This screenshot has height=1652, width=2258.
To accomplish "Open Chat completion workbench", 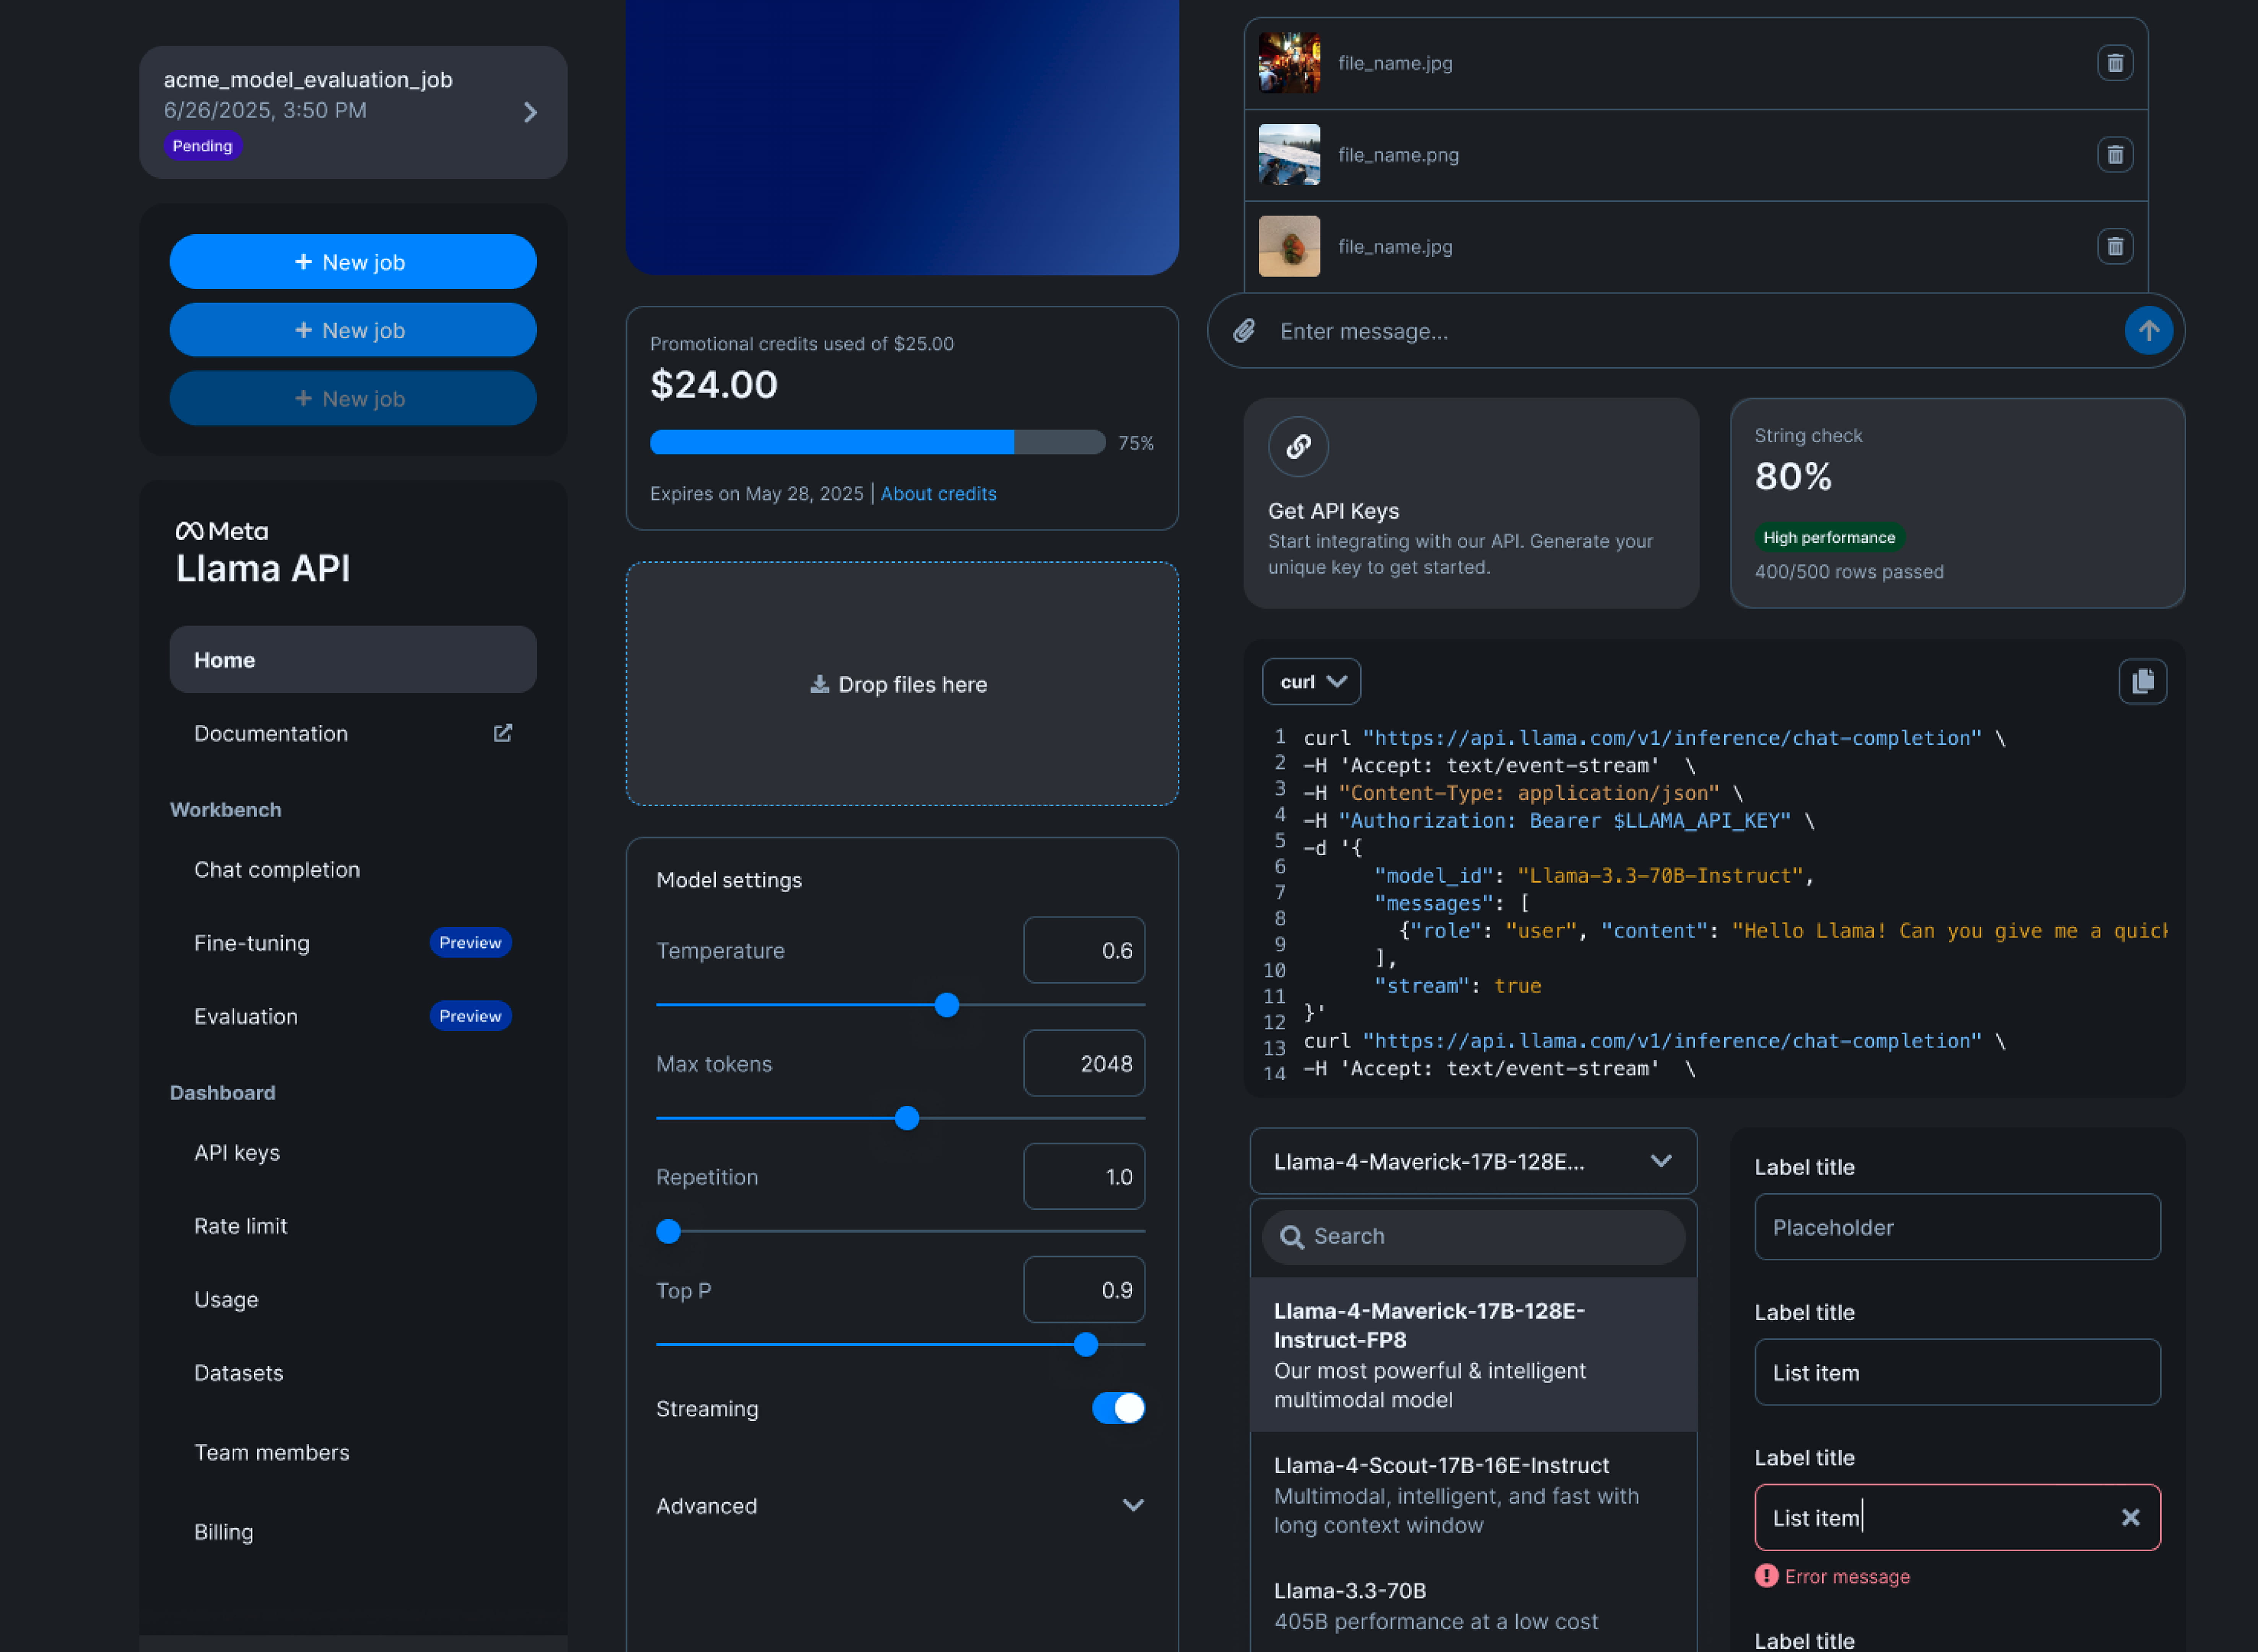I will 353,870.
